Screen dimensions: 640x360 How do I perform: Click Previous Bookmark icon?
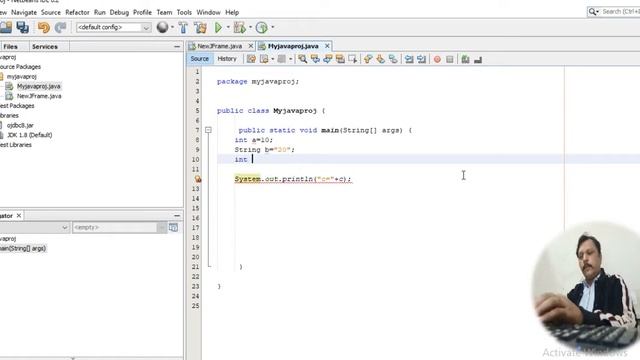368,59
